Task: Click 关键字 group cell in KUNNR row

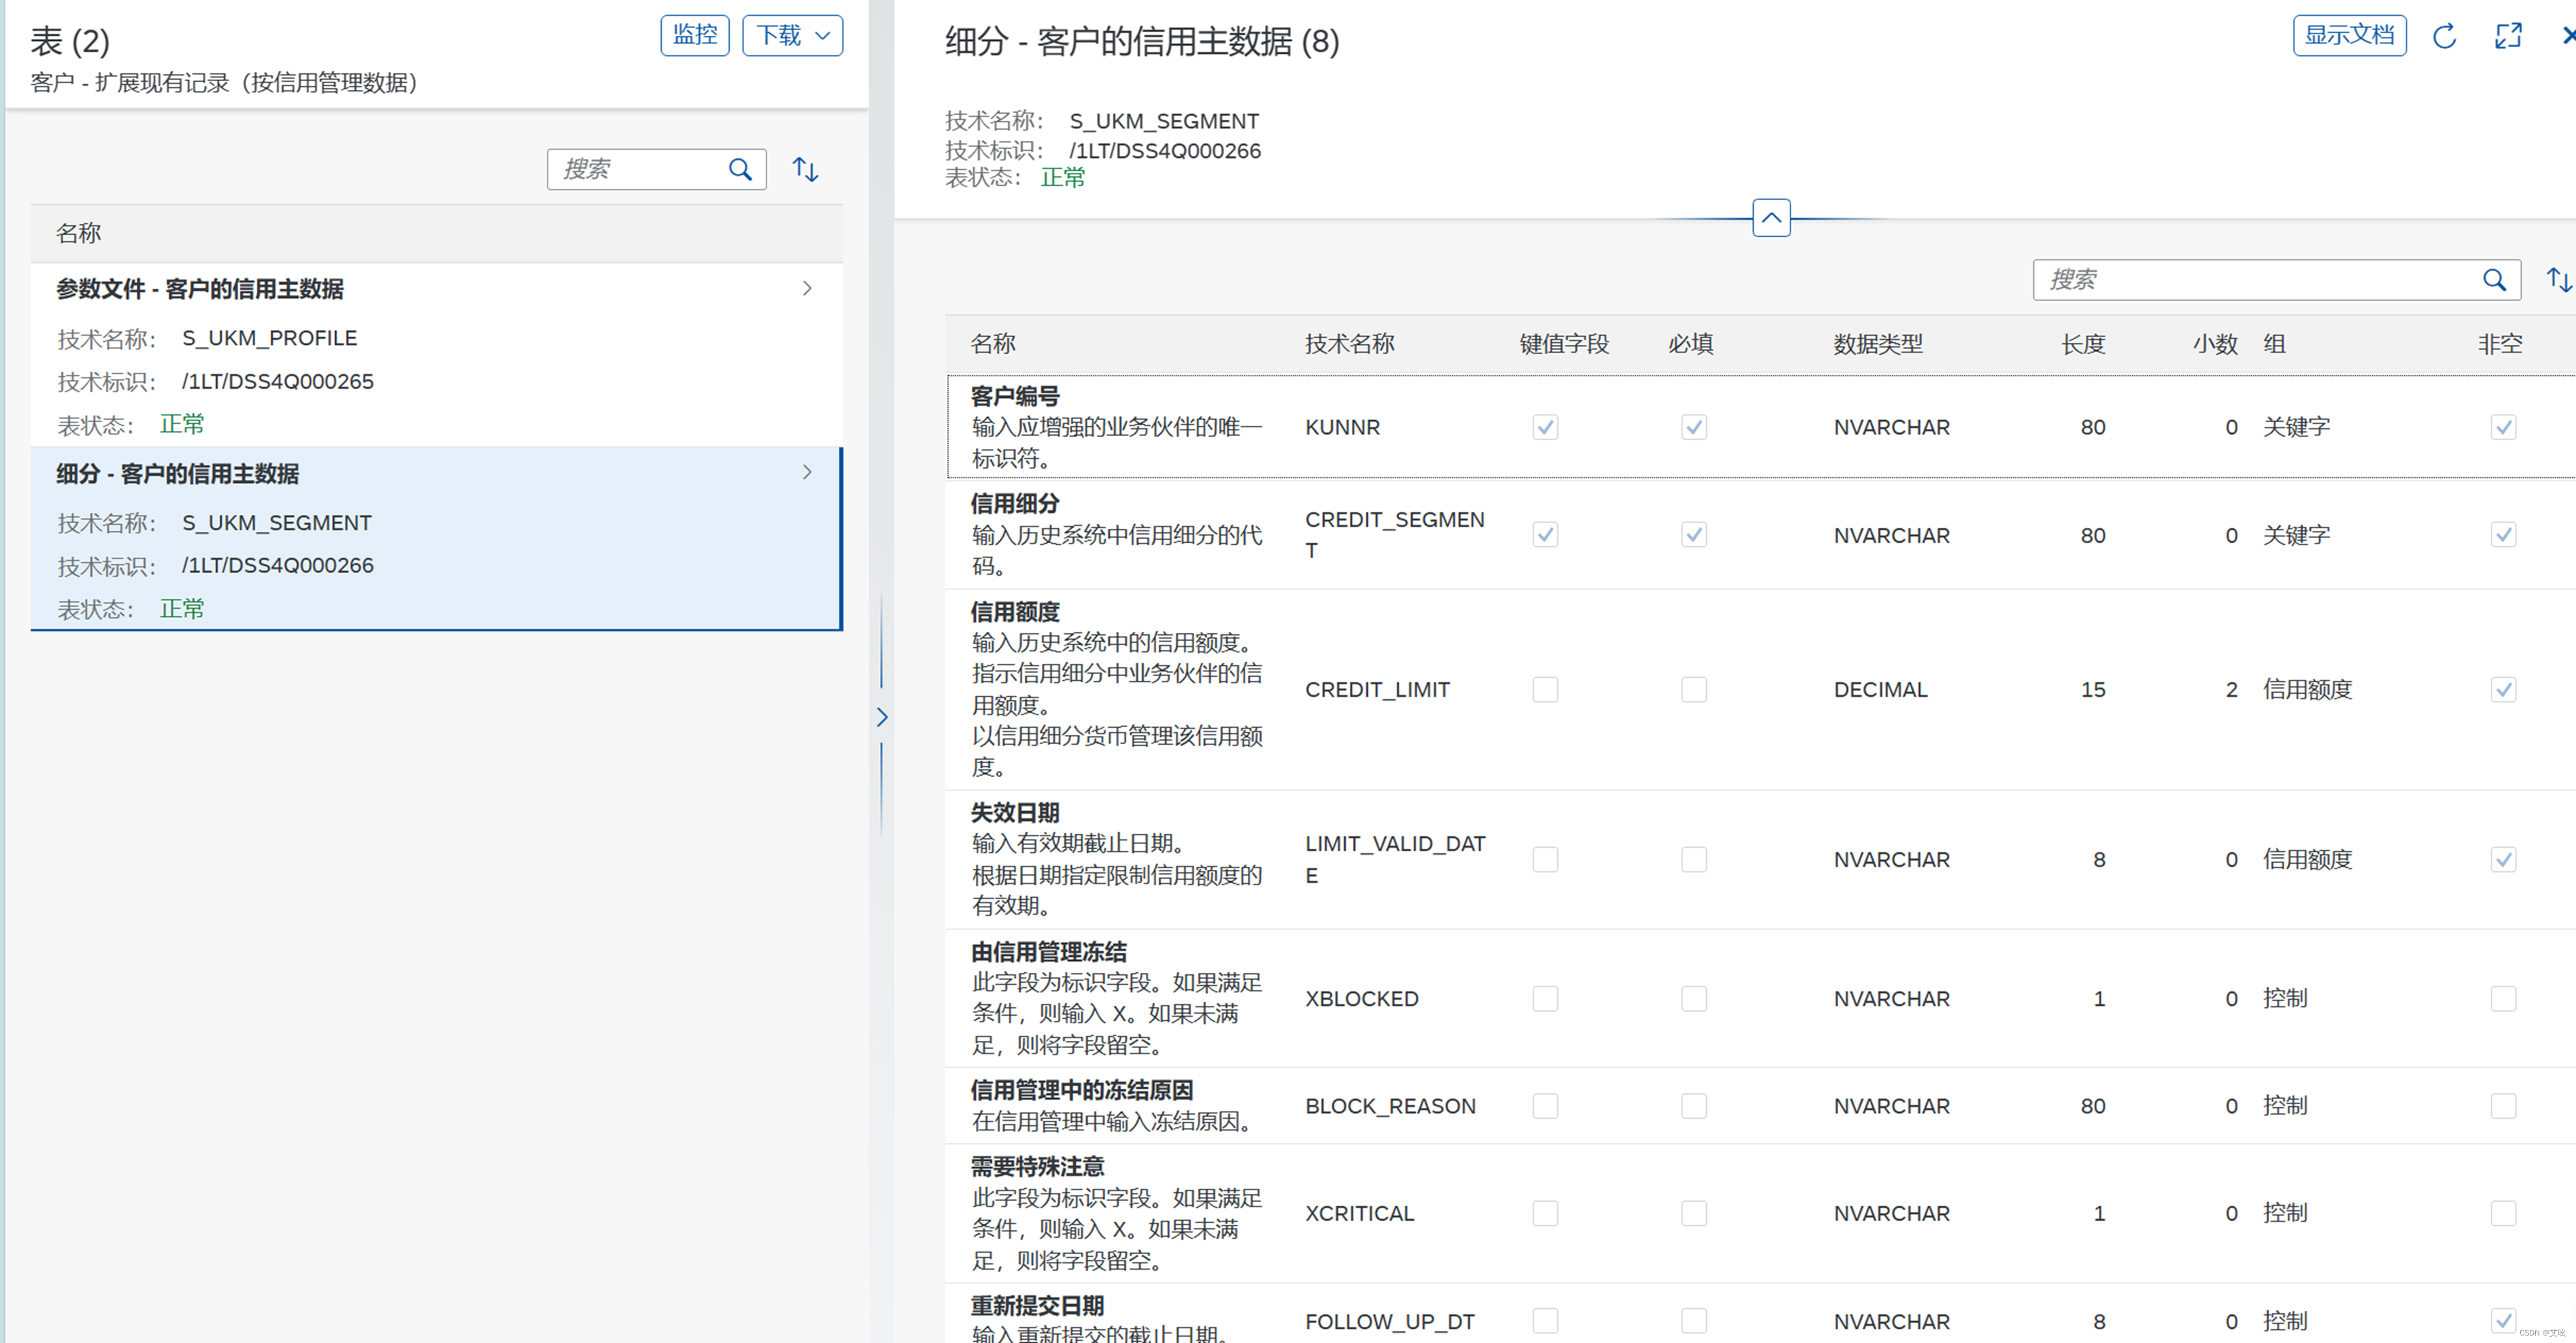Action: pos(2296,427)
